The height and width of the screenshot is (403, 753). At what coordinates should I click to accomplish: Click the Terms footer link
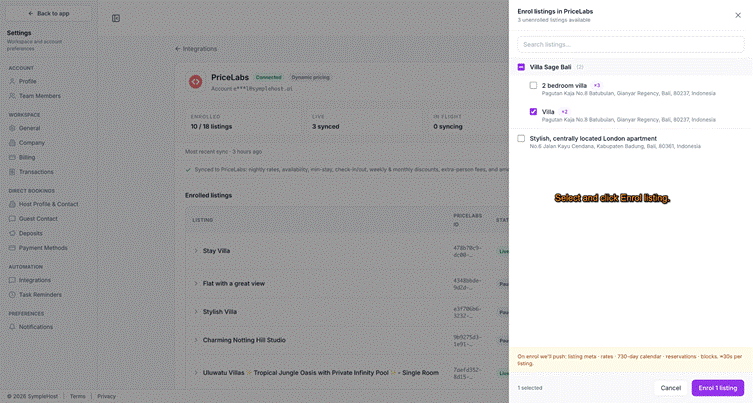[77, 396]
